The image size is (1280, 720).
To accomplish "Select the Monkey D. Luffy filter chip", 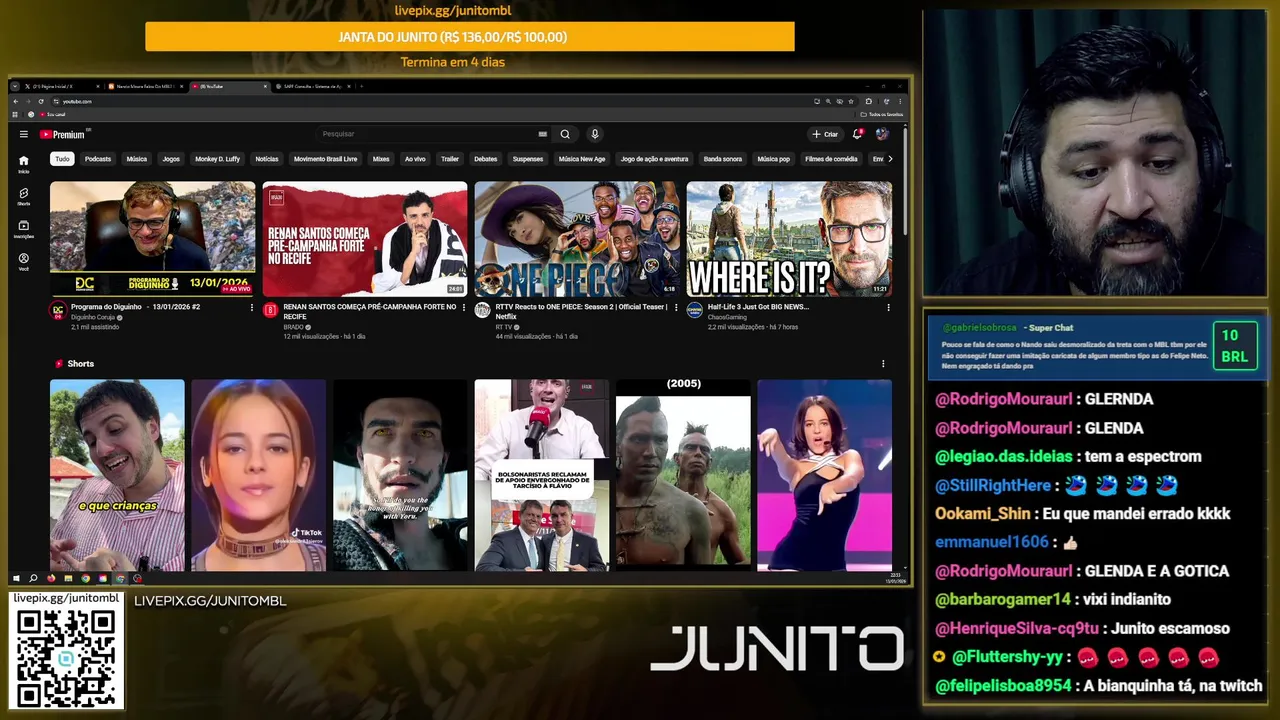I will 217,159.
